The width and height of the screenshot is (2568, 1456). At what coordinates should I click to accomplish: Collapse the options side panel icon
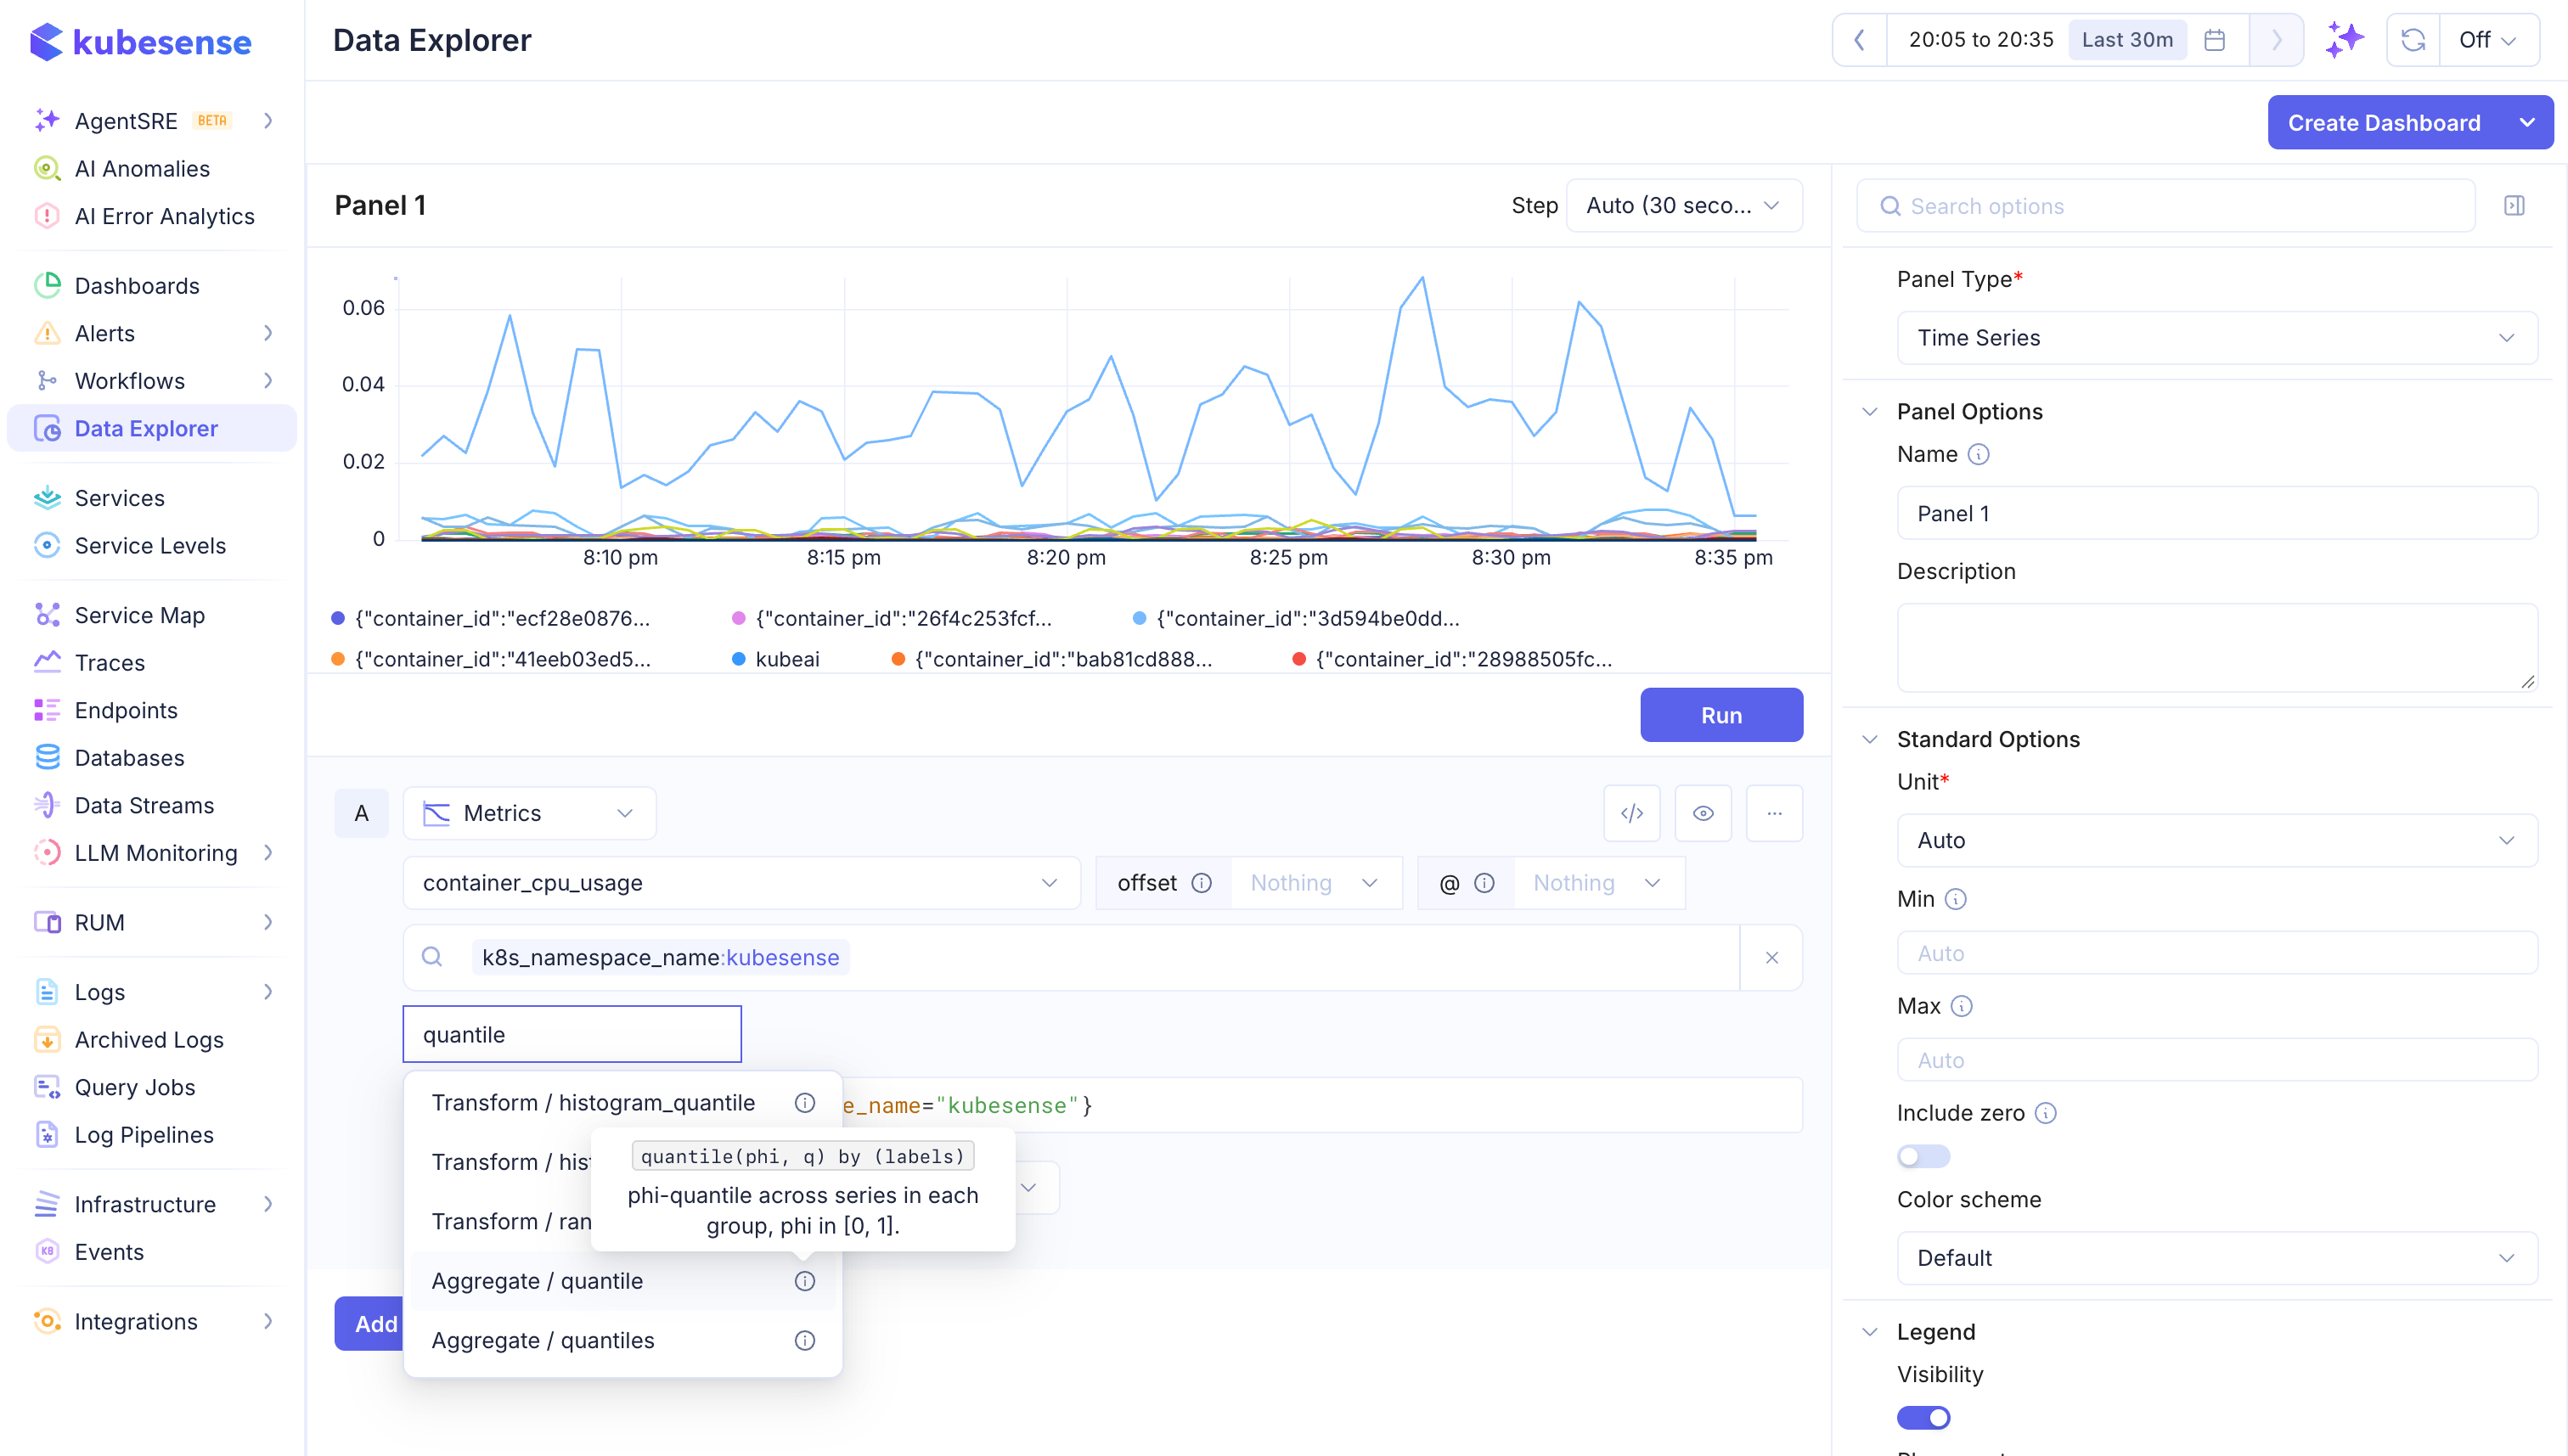pyautogui.click(x=2514, y=206)
